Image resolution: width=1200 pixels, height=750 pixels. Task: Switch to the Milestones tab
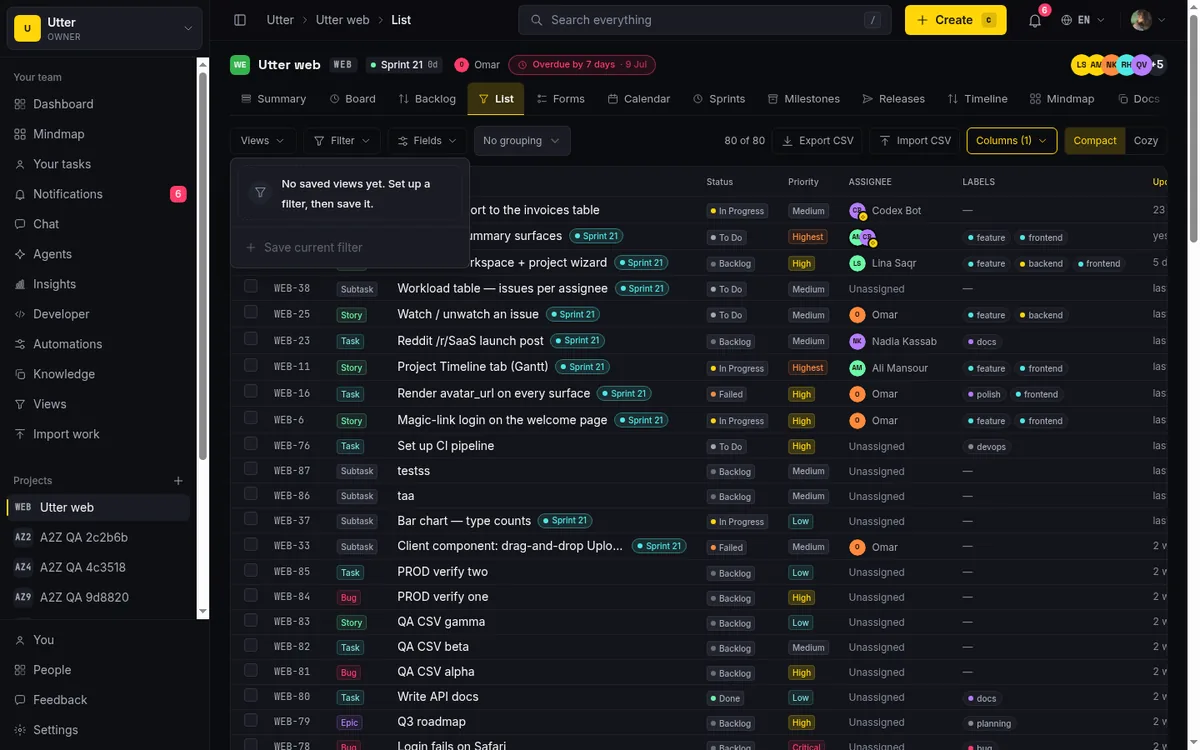[804, 99]
